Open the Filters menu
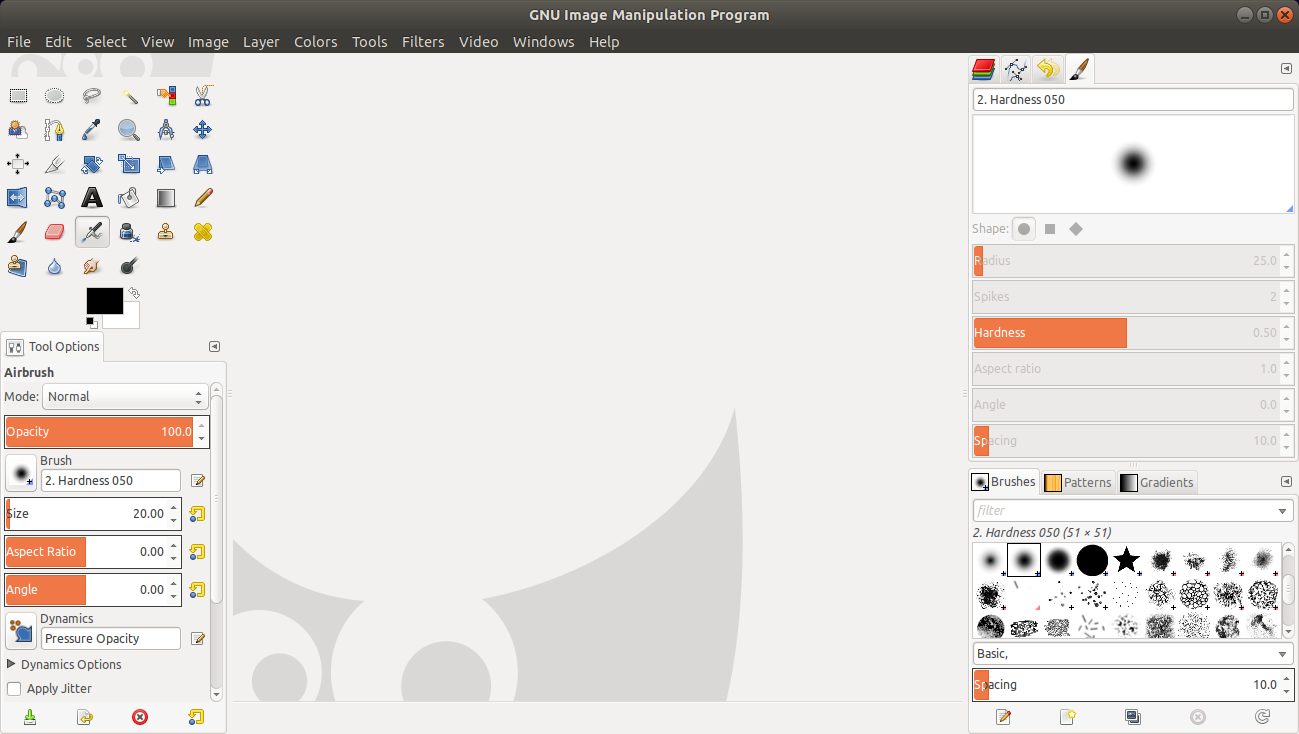Viewport: 1299px width, 734px height. pyautogui.click(x=423, y=42)
